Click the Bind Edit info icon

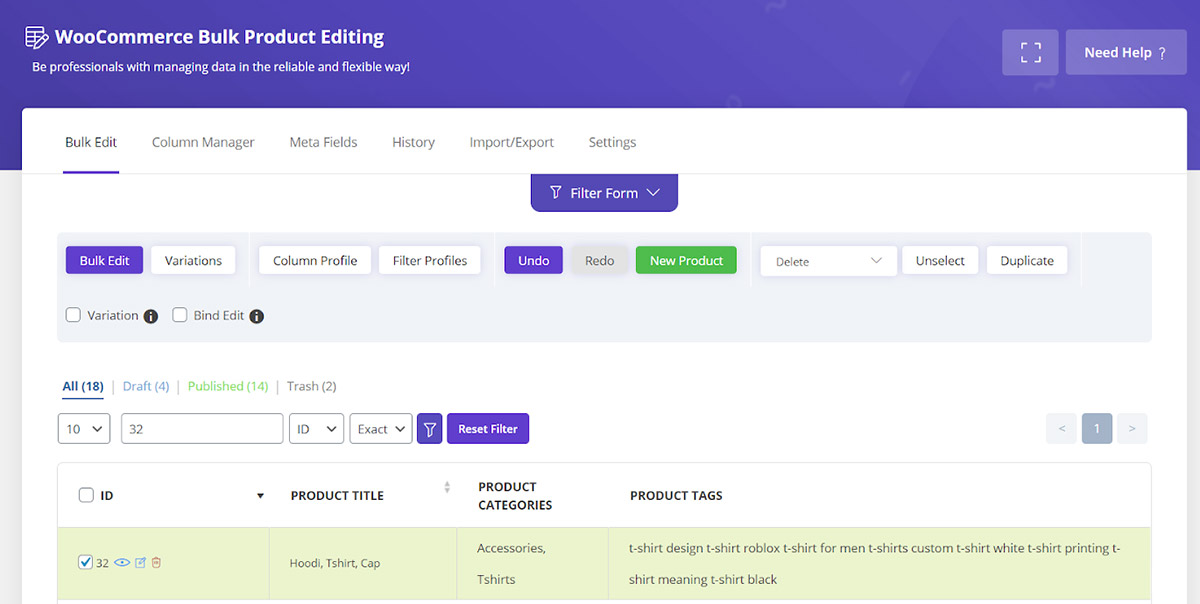256,316
